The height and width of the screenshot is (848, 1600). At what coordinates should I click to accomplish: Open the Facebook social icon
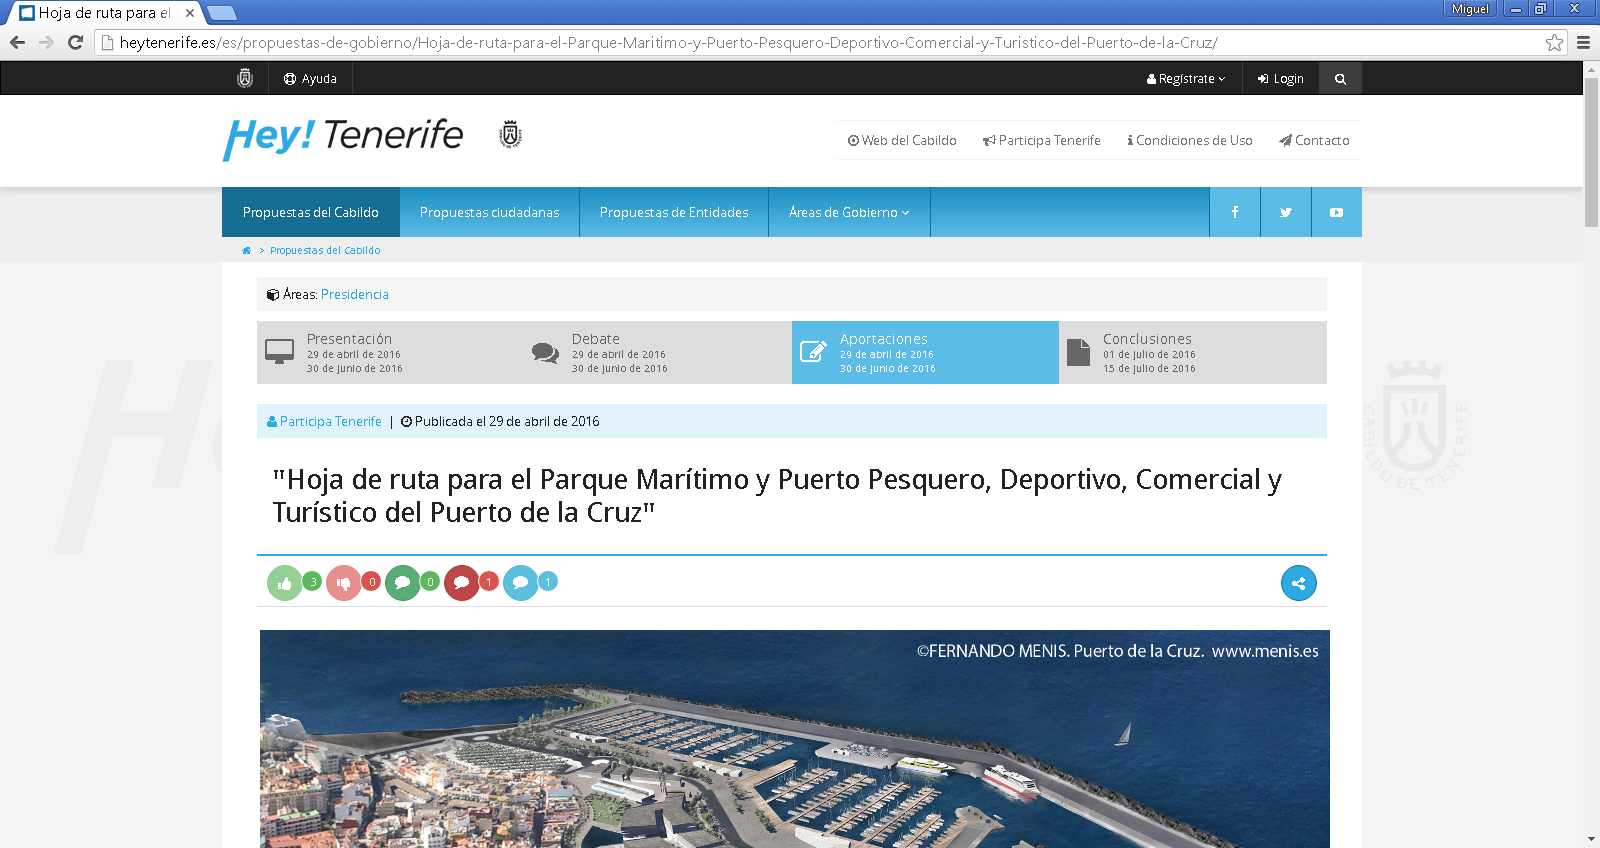1235,212
